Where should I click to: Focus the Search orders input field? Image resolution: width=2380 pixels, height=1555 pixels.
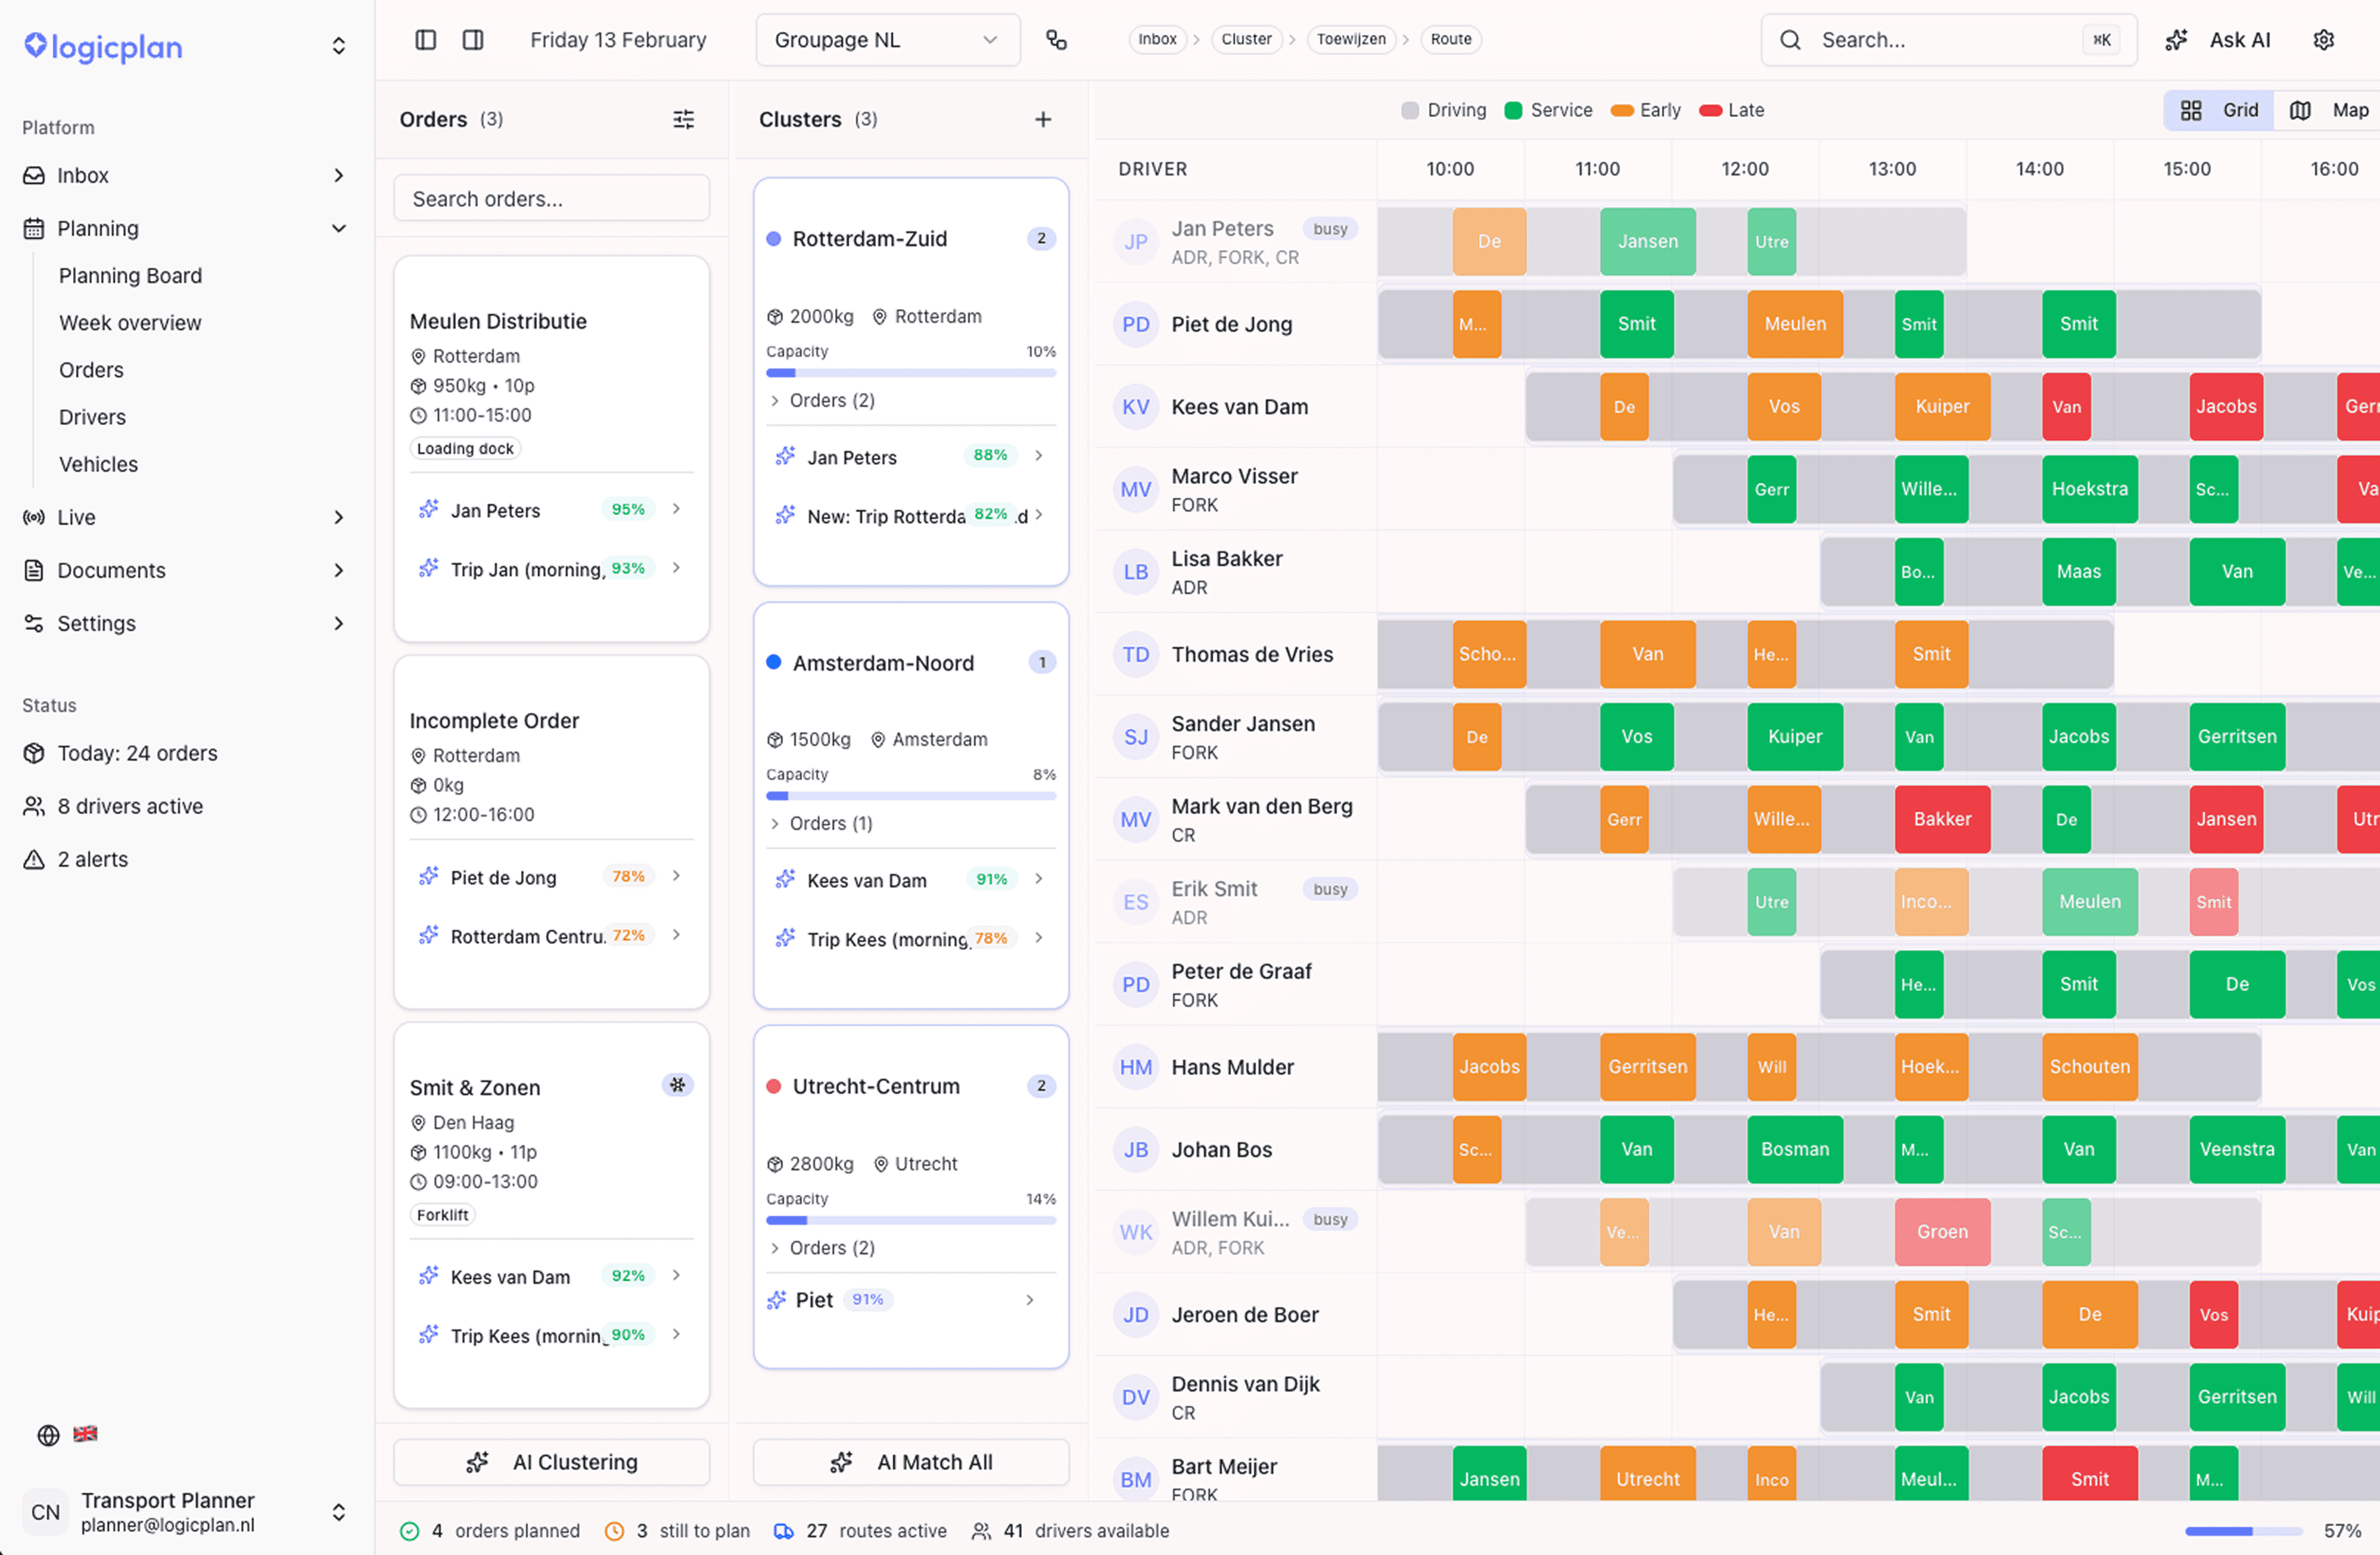tap(552, 199)
